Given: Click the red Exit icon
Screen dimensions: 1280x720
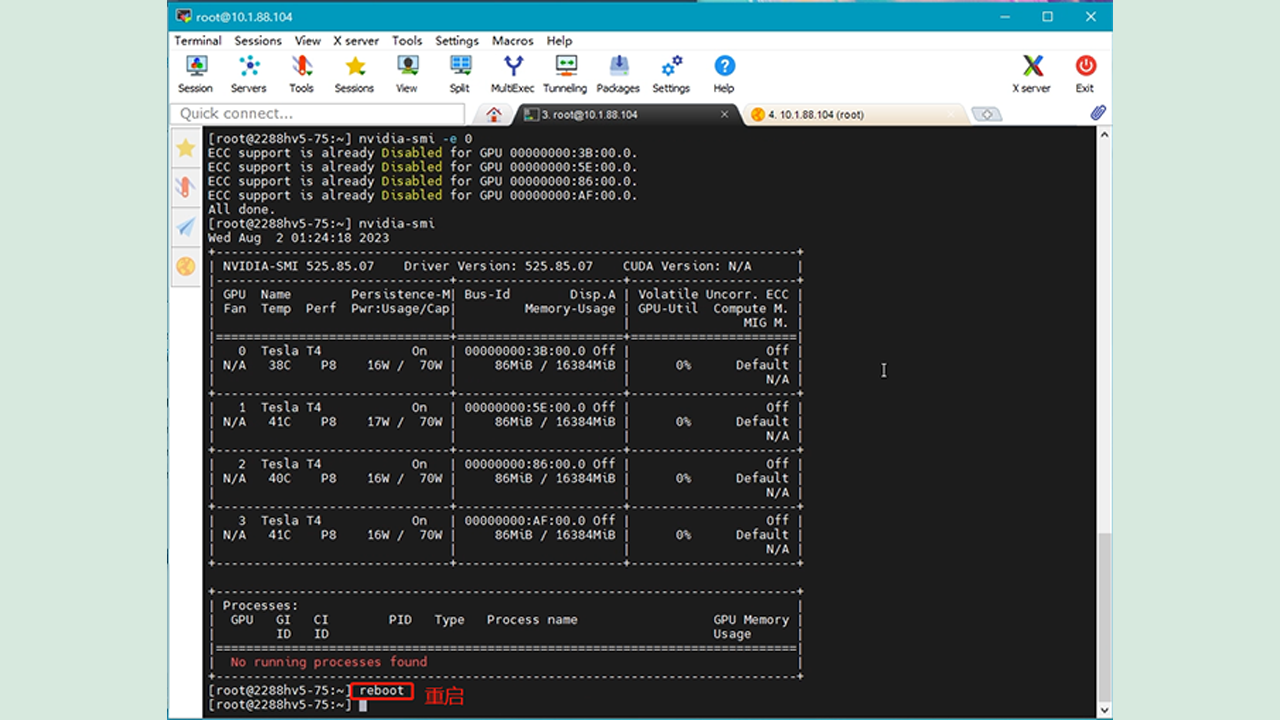Looking at the screenshot, I should 1085,74.
